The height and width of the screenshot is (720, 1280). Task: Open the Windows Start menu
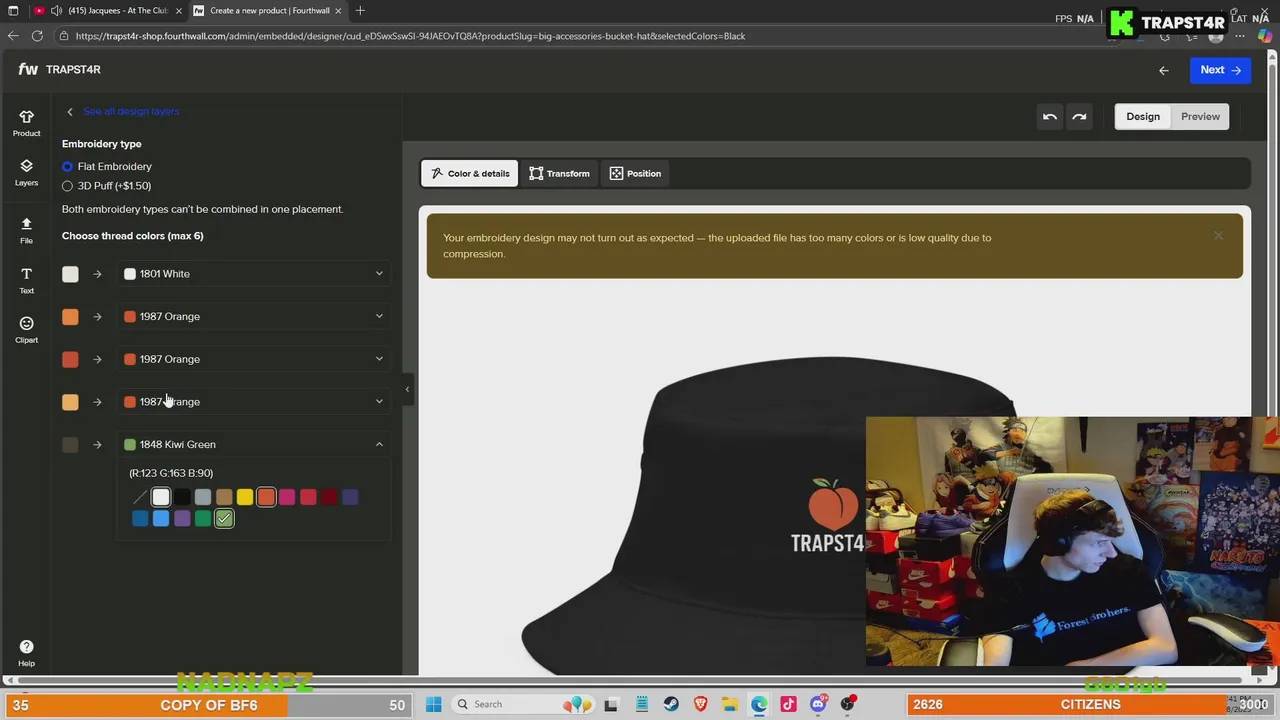[433, 704]
